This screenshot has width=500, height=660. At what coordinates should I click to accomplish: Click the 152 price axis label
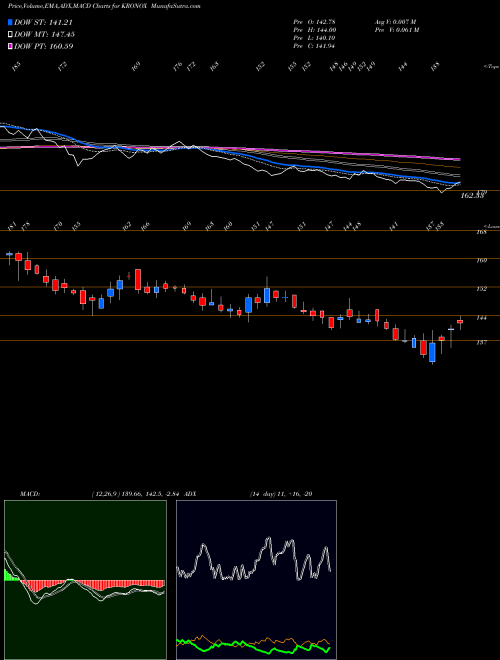point(482,289)
